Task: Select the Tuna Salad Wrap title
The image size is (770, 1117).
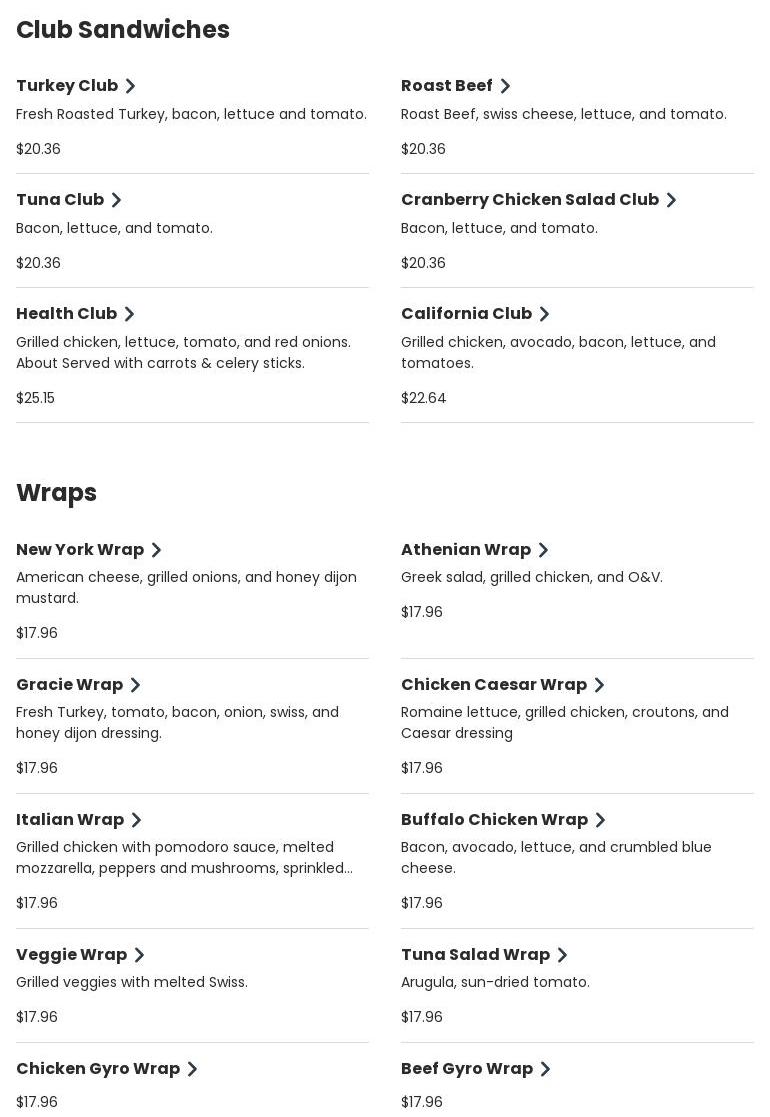Action: pyautogui.click(x=475, y=955)
